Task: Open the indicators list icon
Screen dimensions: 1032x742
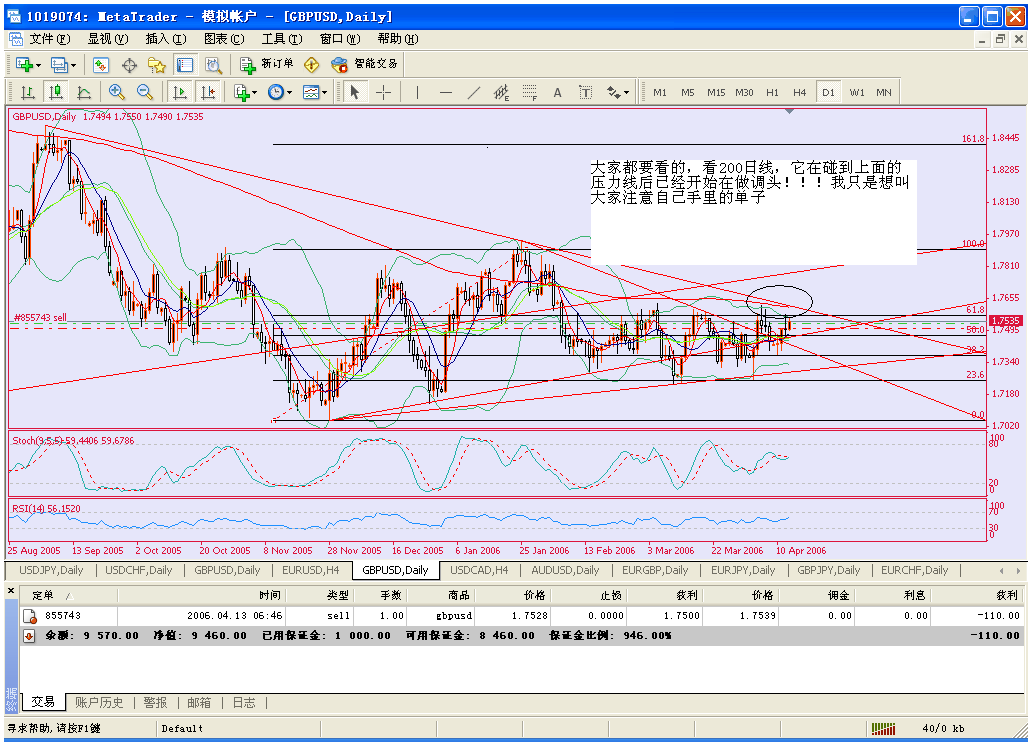Action: tap(242, 92)
